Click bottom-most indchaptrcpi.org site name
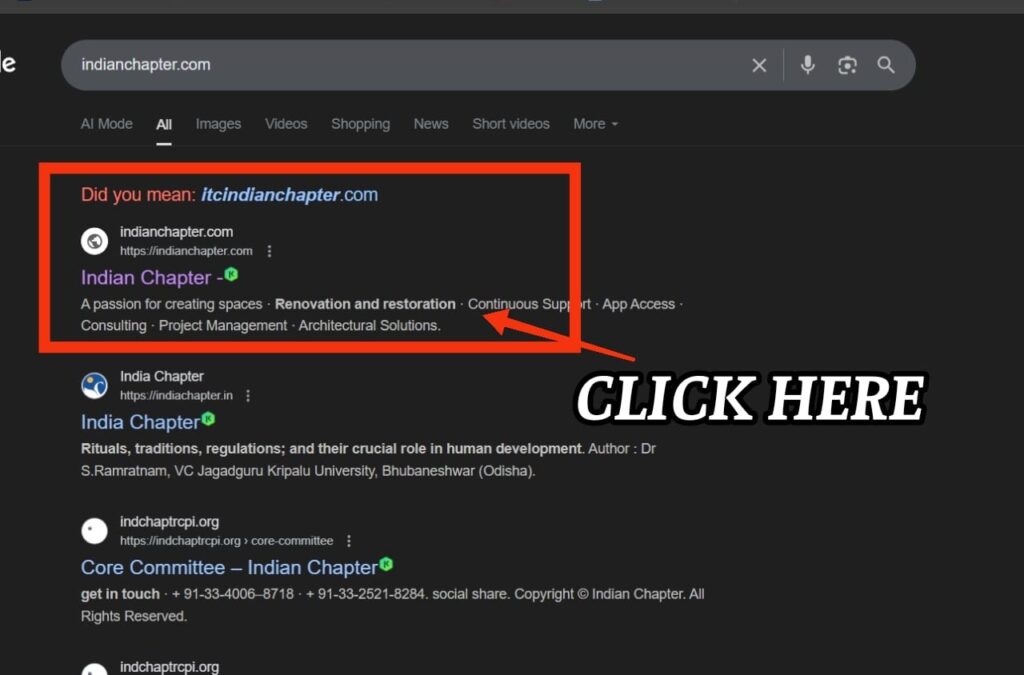This screenshot has height=675, width=1024. click(x=169, y=667)
